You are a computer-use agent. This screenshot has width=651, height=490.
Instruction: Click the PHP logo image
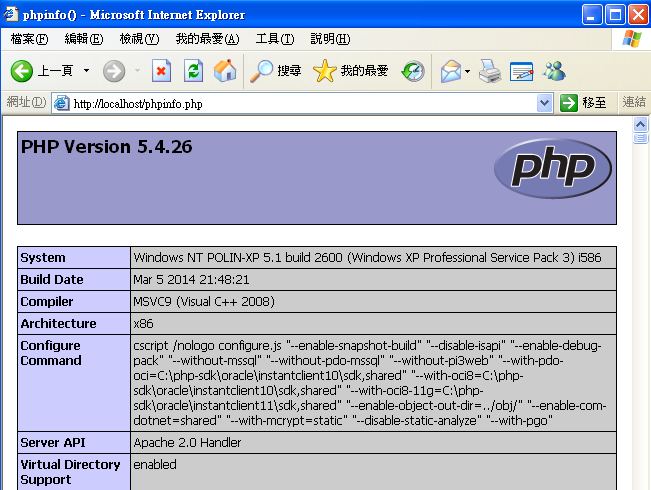pos(553,168)
